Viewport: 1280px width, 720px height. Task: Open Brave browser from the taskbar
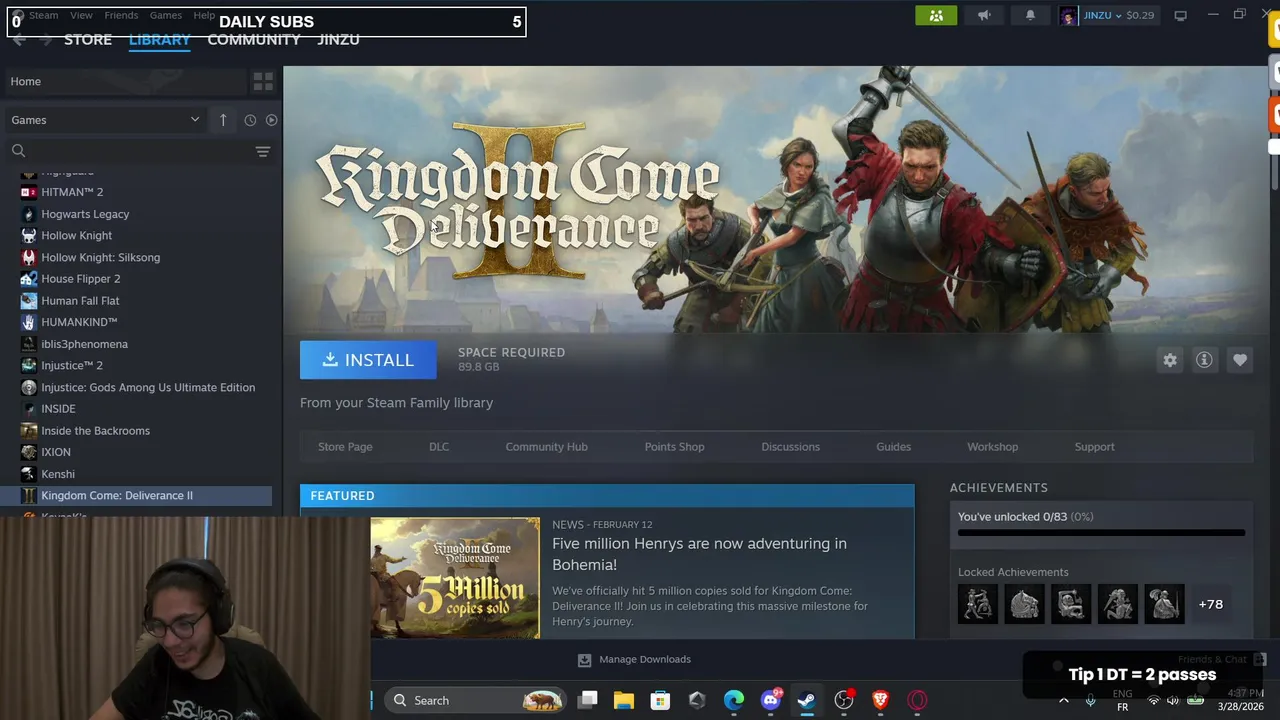(880, 700)
